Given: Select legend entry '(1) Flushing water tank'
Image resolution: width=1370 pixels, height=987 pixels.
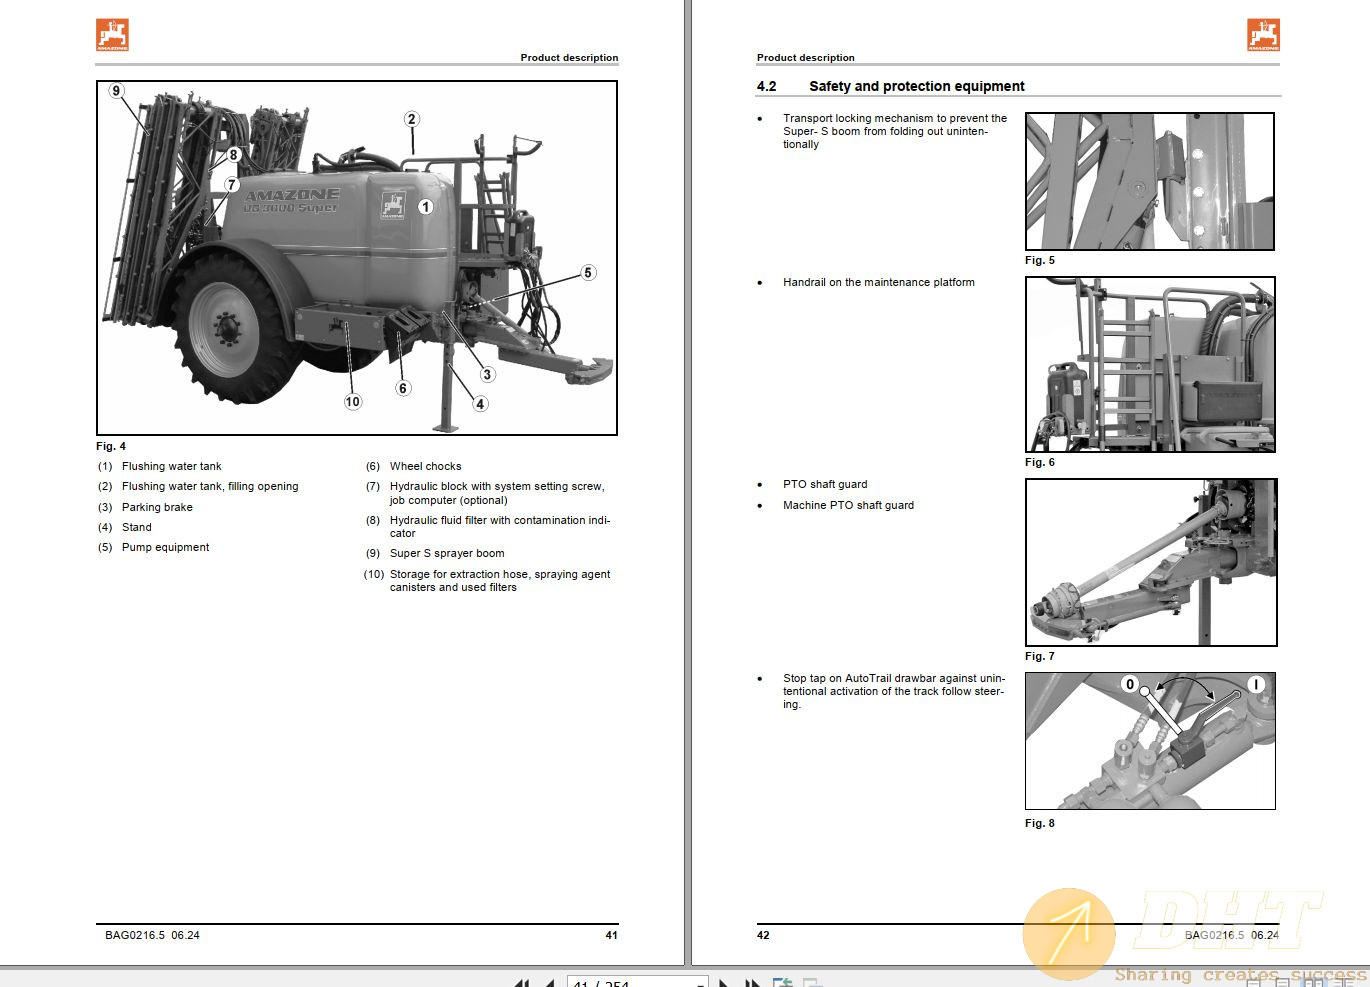Looking at the screenshot, I should [x=159, y=466].
